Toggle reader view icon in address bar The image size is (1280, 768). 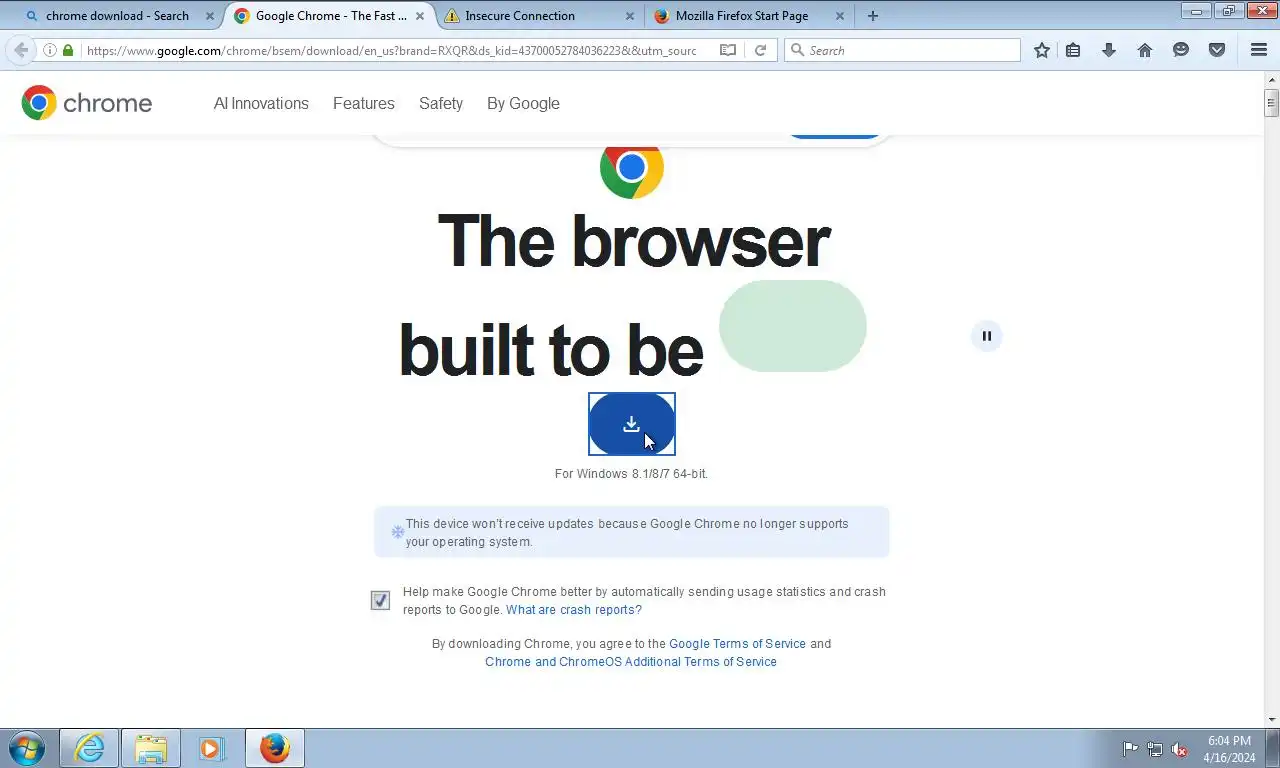tap(728, 50)
